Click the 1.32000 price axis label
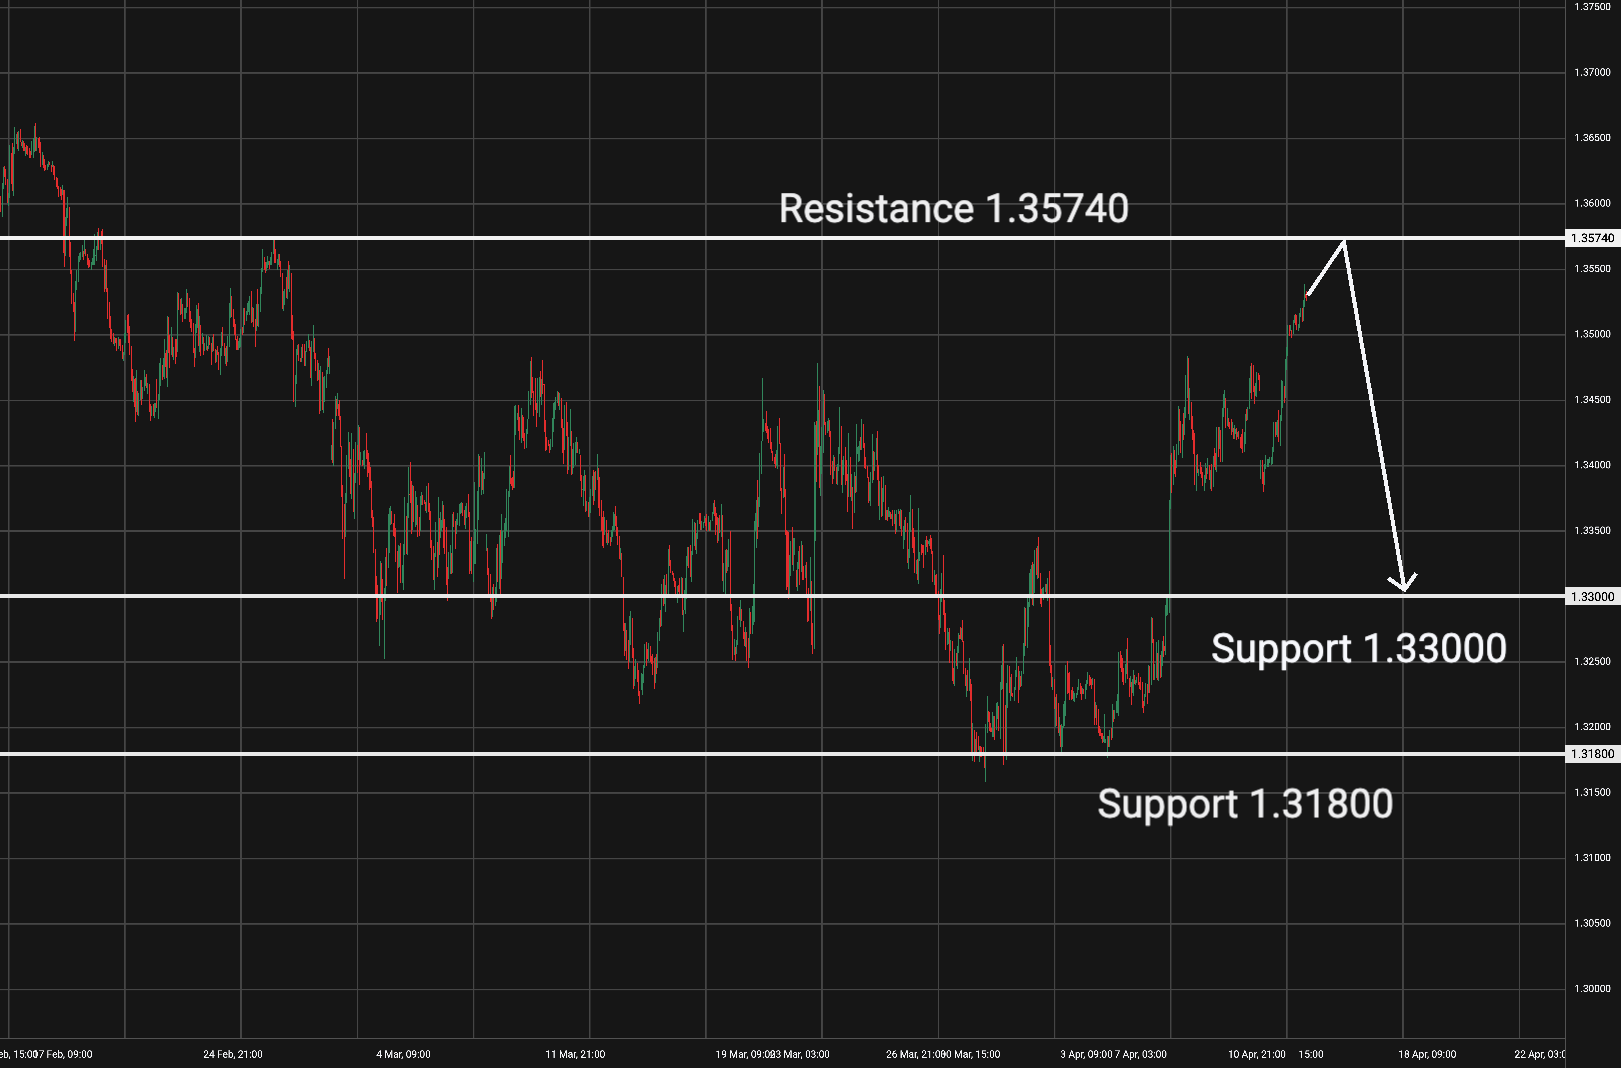The image size is (1621, 1068). point(1593,727)
